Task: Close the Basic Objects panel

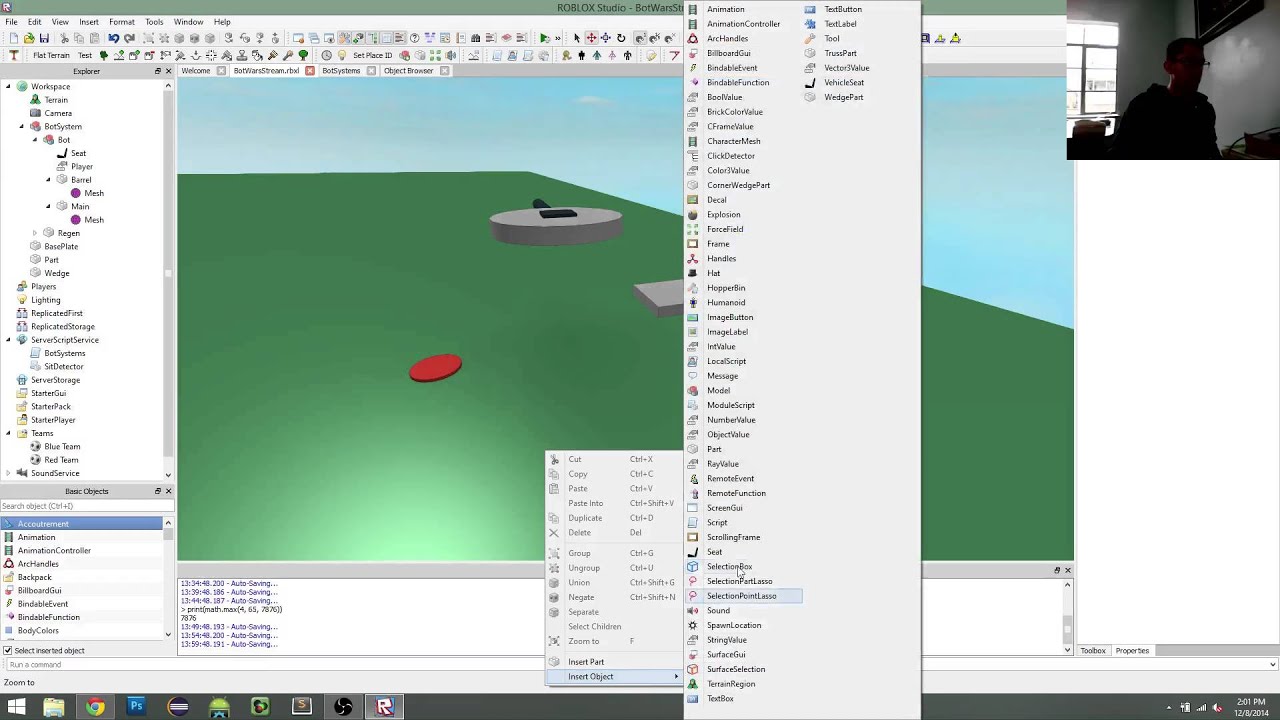Action: tap(168, 491)
